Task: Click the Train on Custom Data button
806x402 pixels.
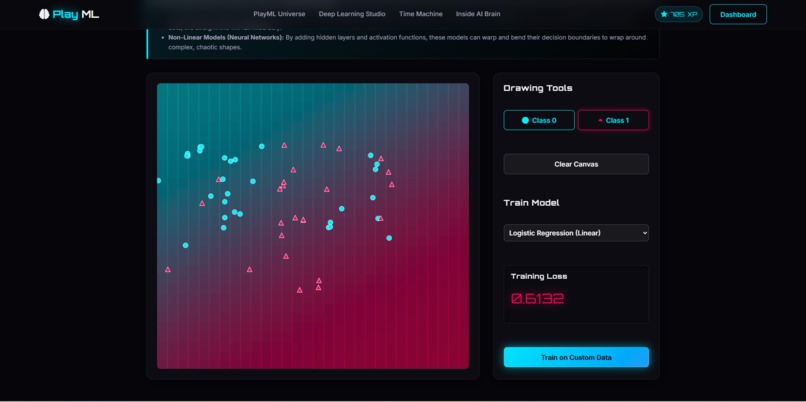Action: tap(576, 357)
